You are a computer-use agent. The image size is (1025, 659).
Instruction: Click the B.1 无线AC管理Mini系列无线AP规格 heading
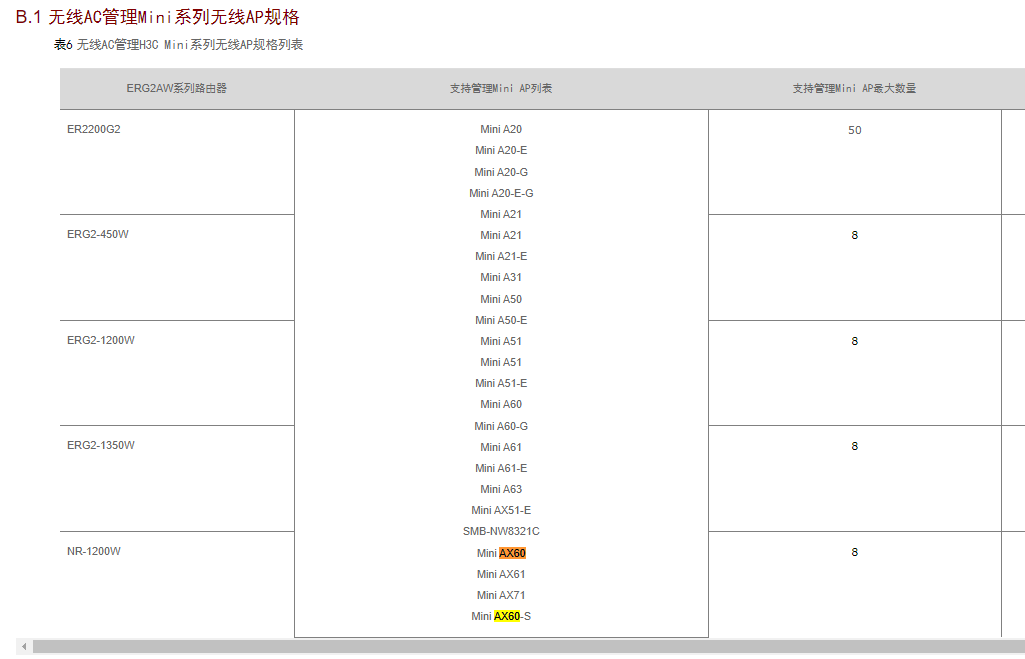coord(157,17)
